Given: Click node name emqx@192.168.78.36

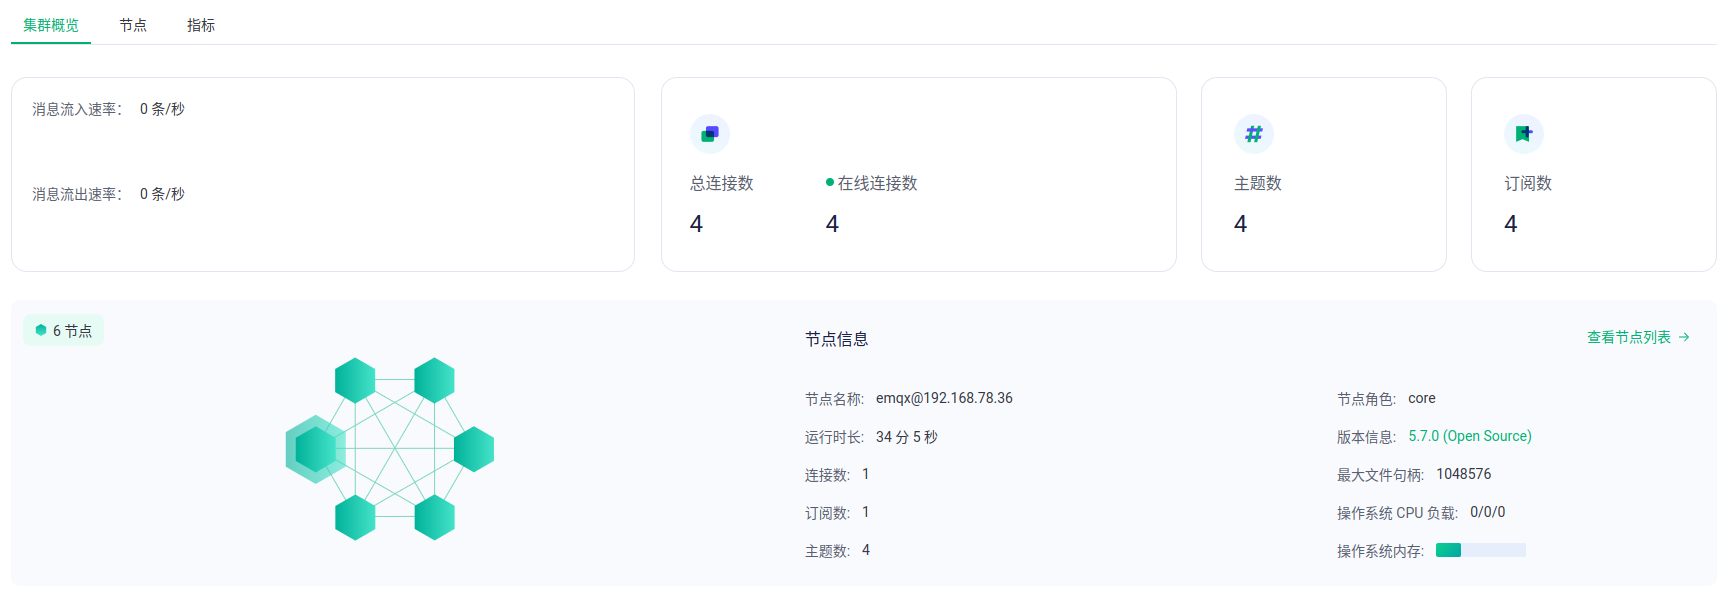Looking at the screenshot, I should click(x=944, y=398).
